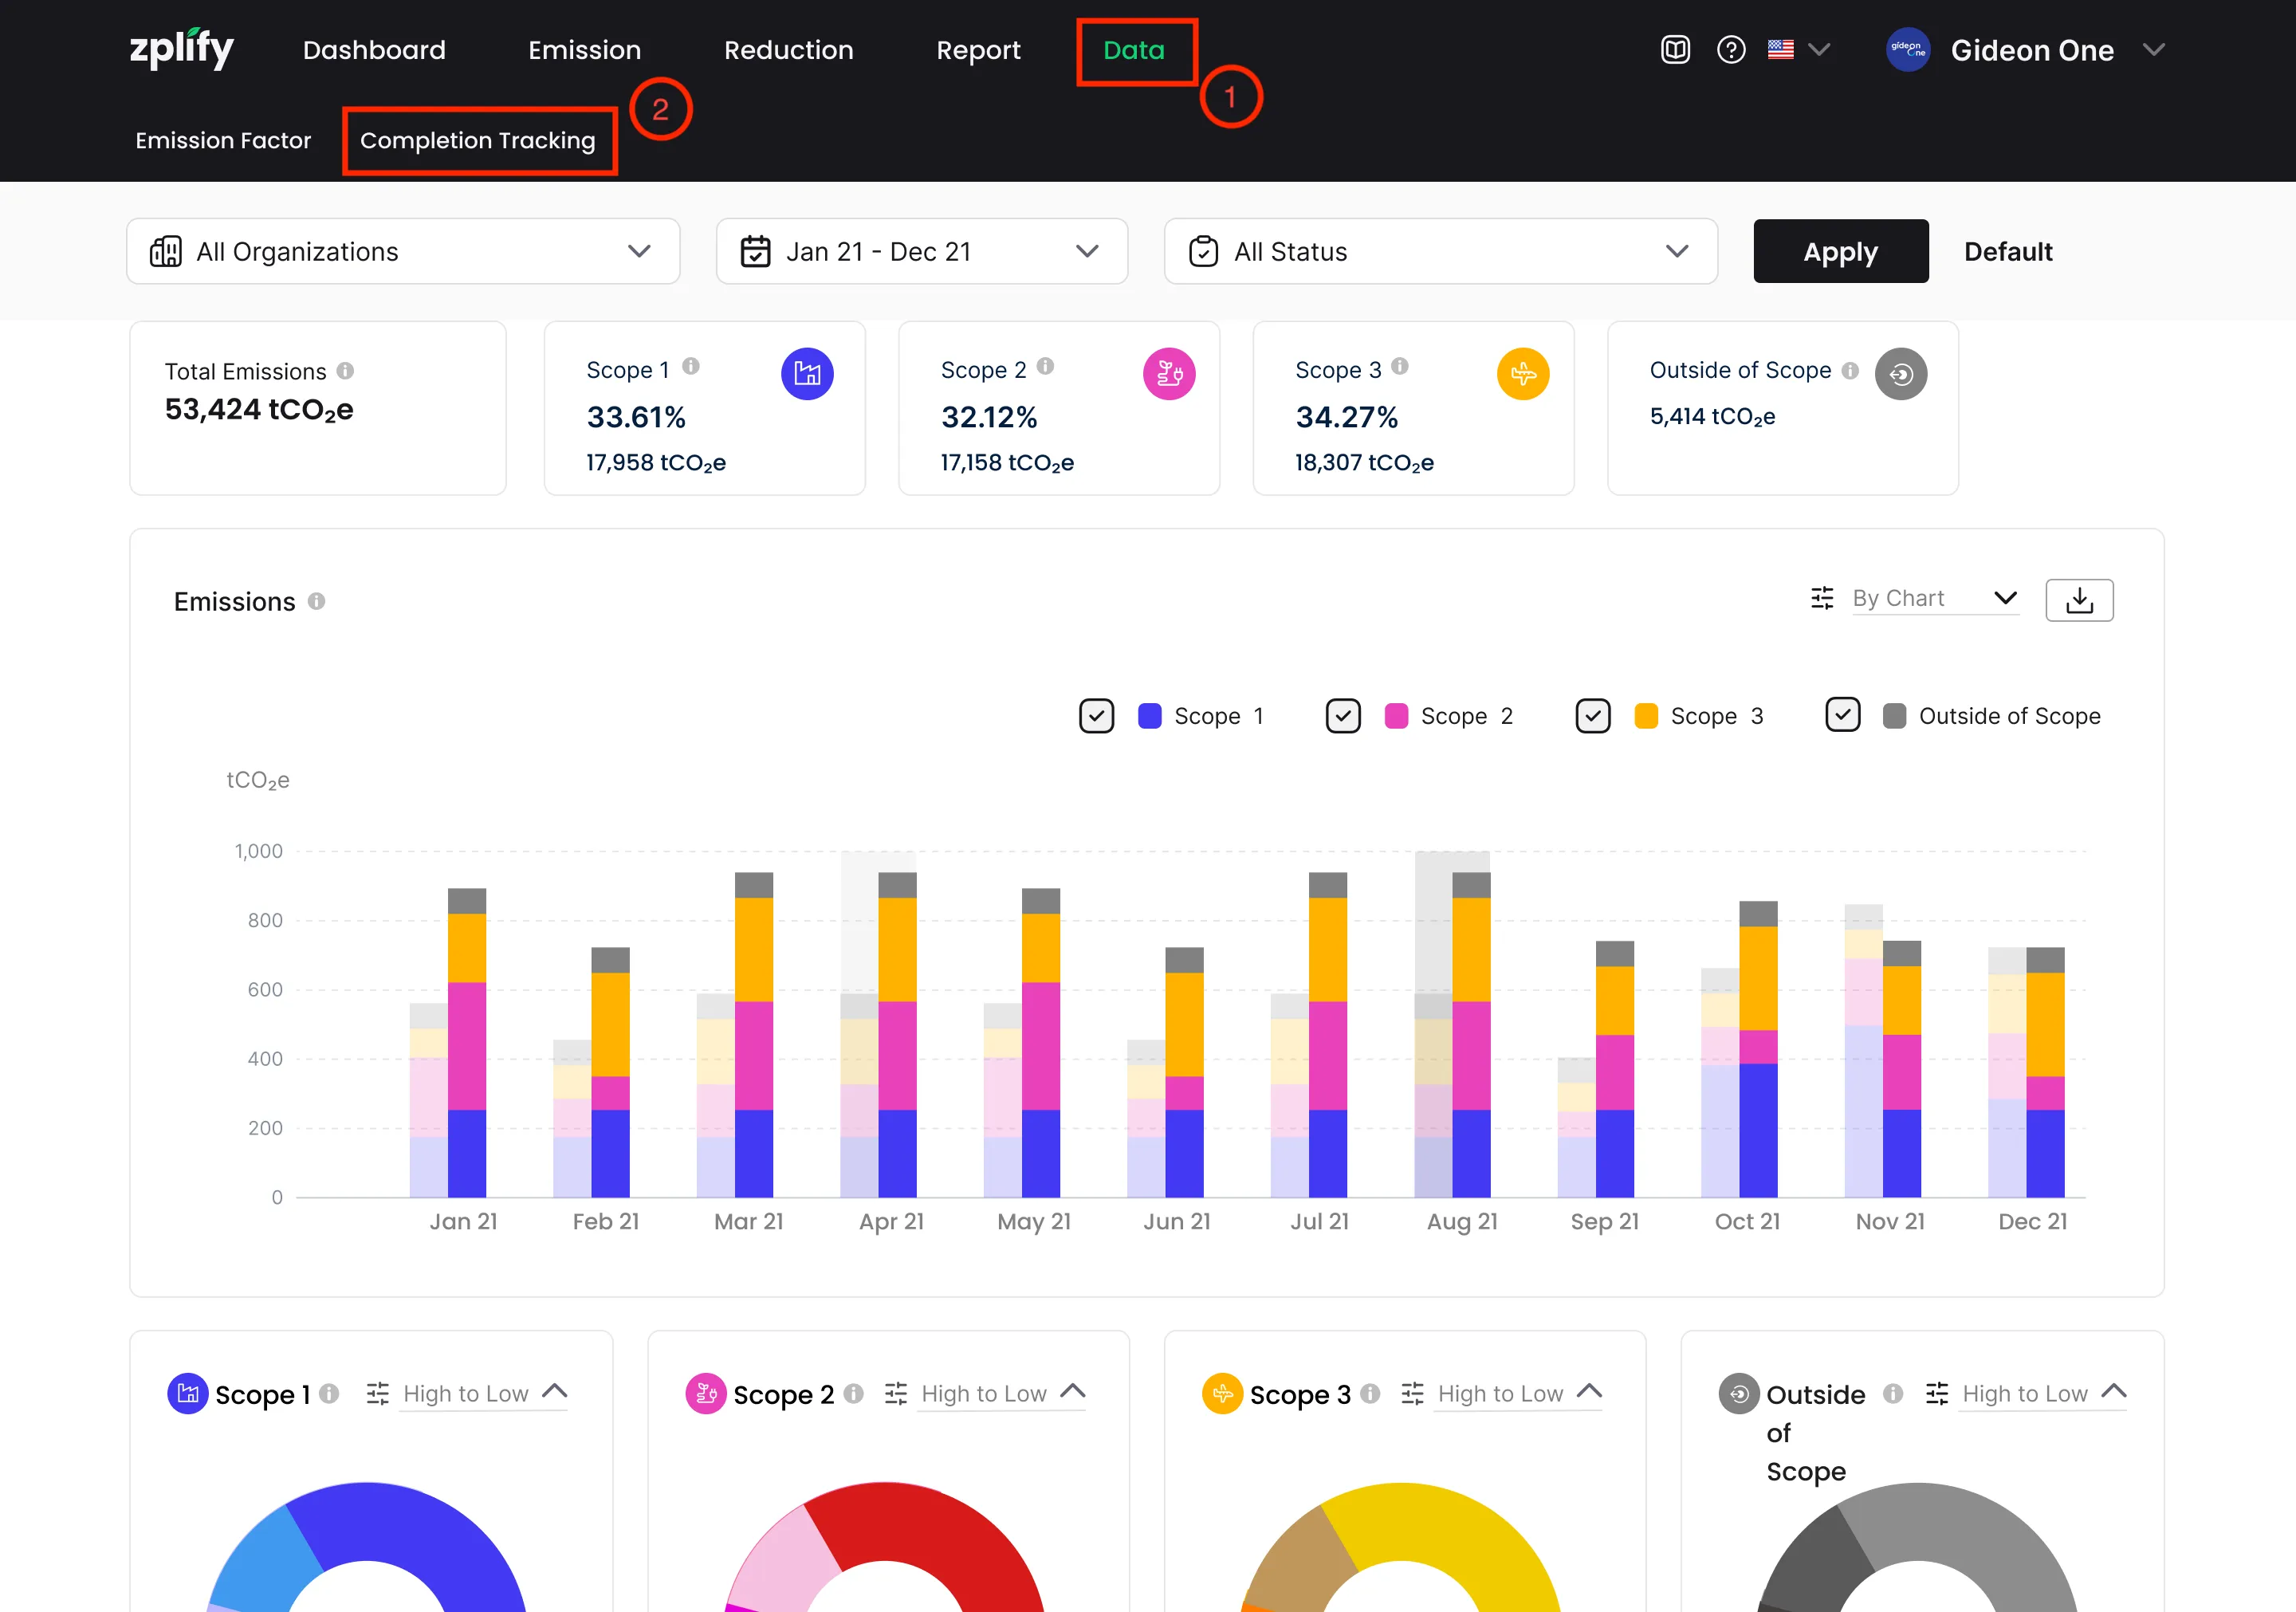The height and width of the screenshot is (1612, 2296).
Task: Click the guide book icon in header
Action: (x=1675, y=50)
